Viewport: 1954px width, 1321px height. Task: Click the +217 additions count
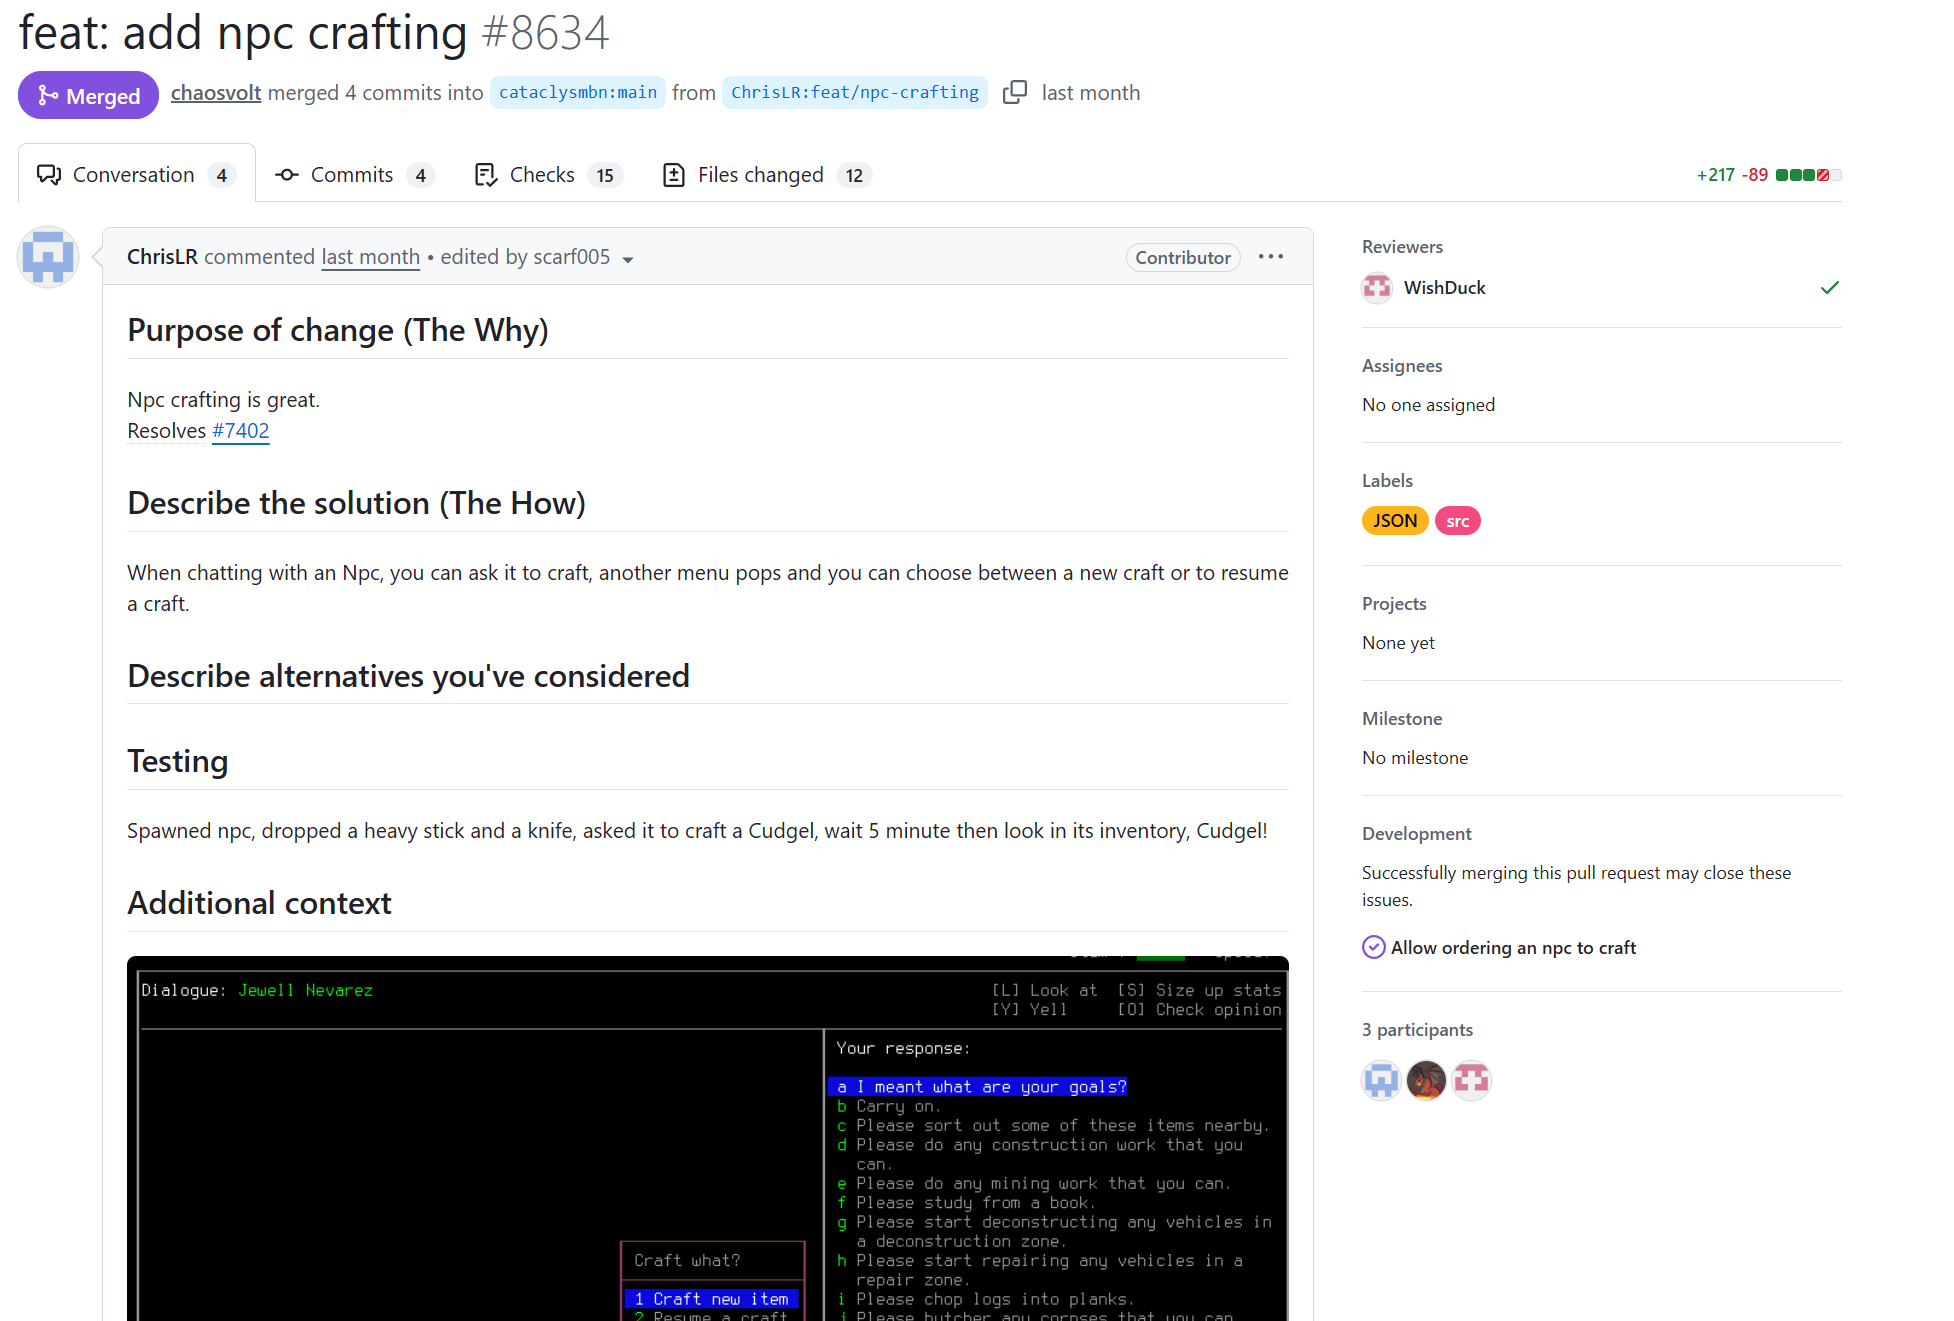pos(1715,175)
